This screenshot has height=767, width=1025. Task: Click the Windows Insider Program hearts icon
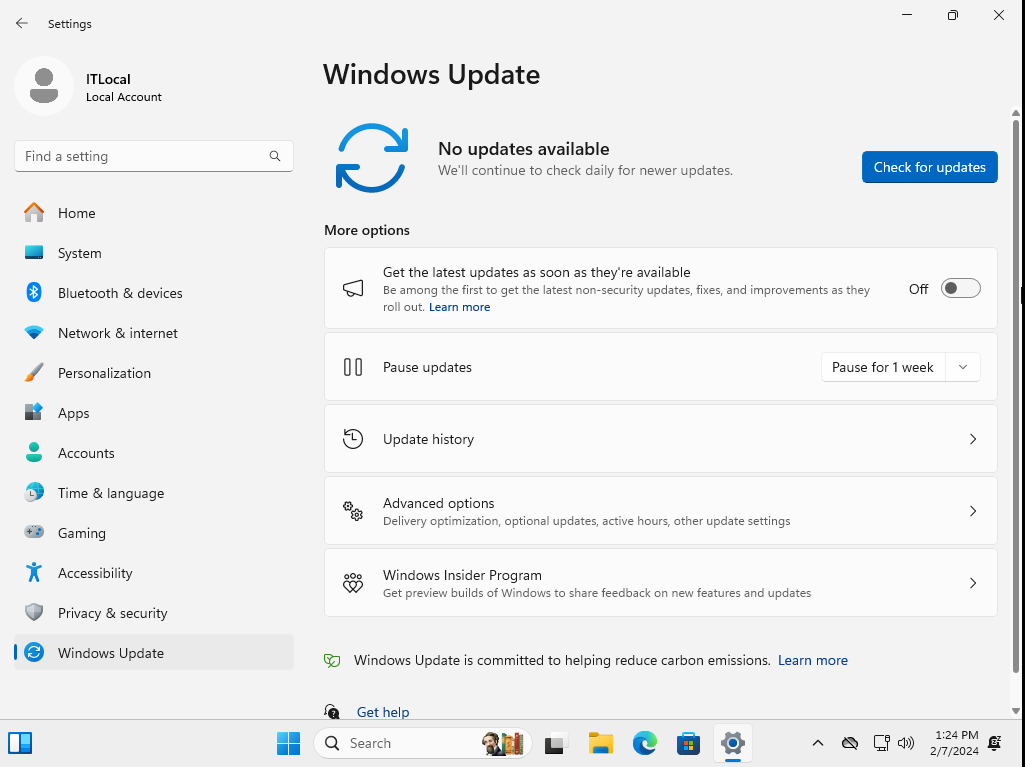tap(353, 583)
